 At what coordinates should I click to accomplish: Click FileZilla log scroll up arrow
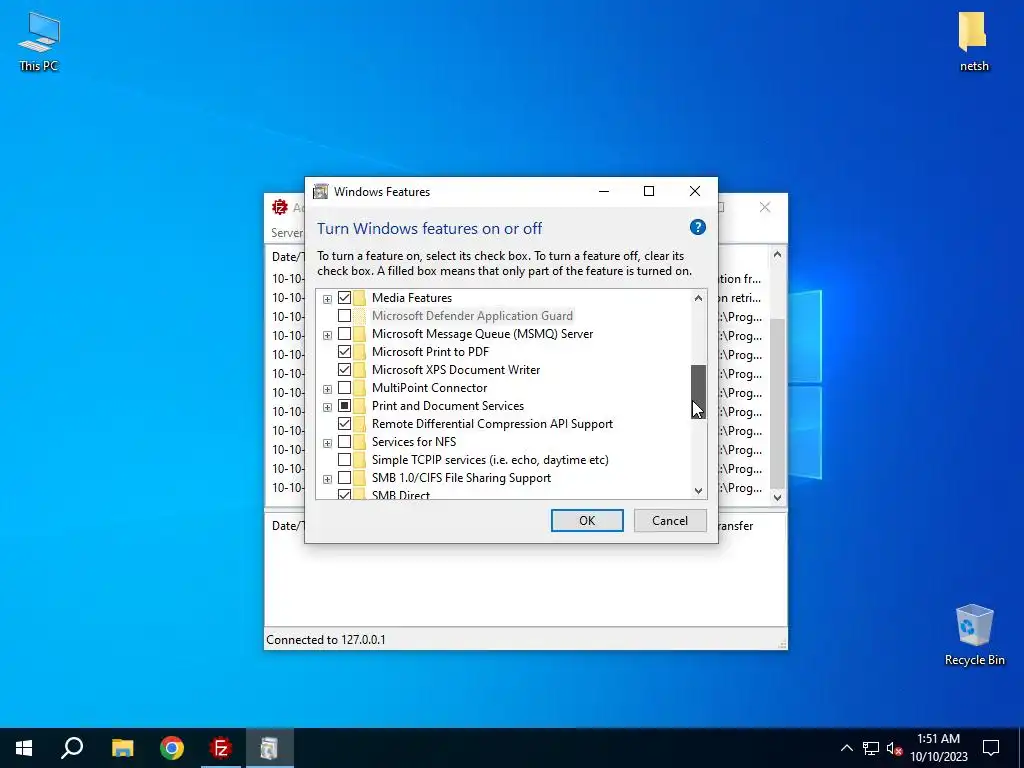point(777,254)
